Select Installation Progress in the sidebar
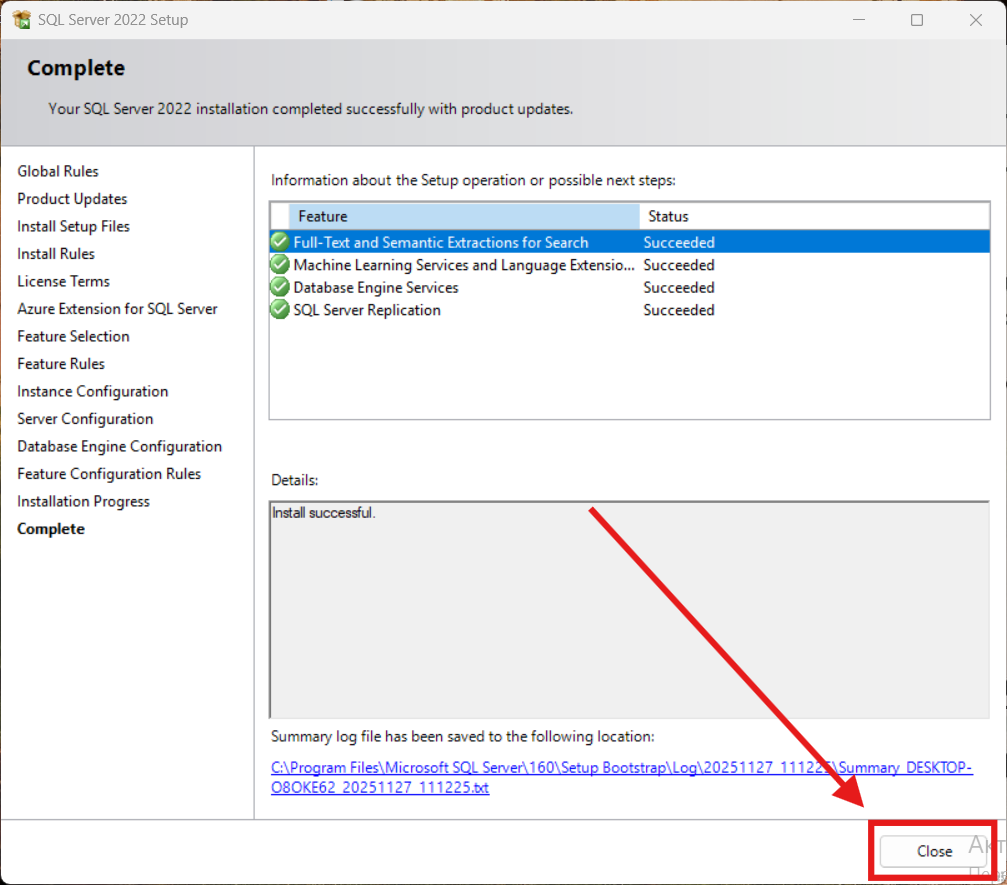 tap(83, 502)
